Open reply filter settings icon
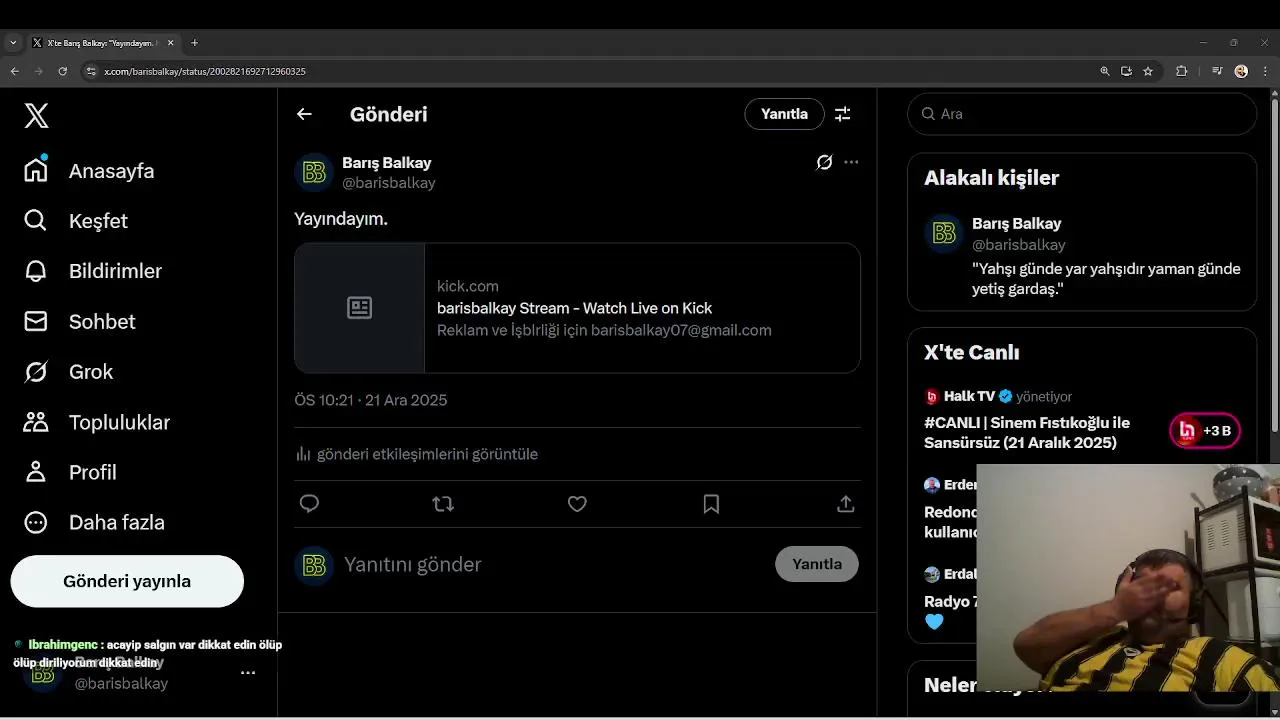Image resolution: width=1280 pixels, height=720 pixels. tap(843, 114)
